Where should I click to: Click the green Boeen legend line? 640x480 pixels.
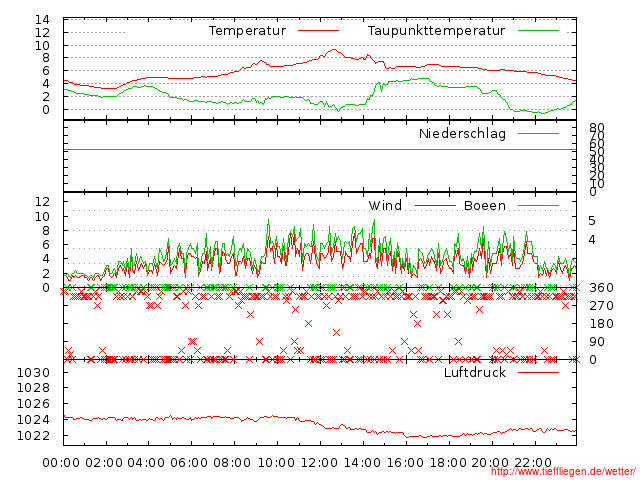[x=538, y=205]
